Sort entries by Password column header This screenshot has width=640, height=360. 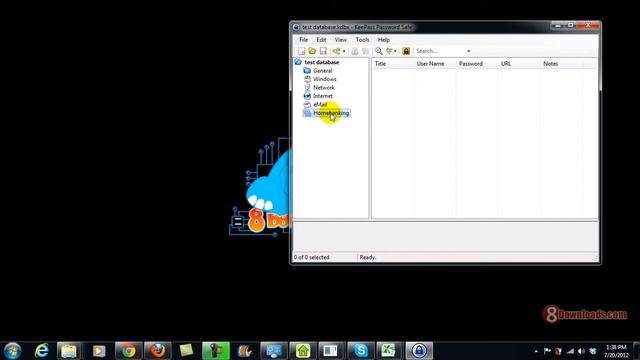coord(477,64)
